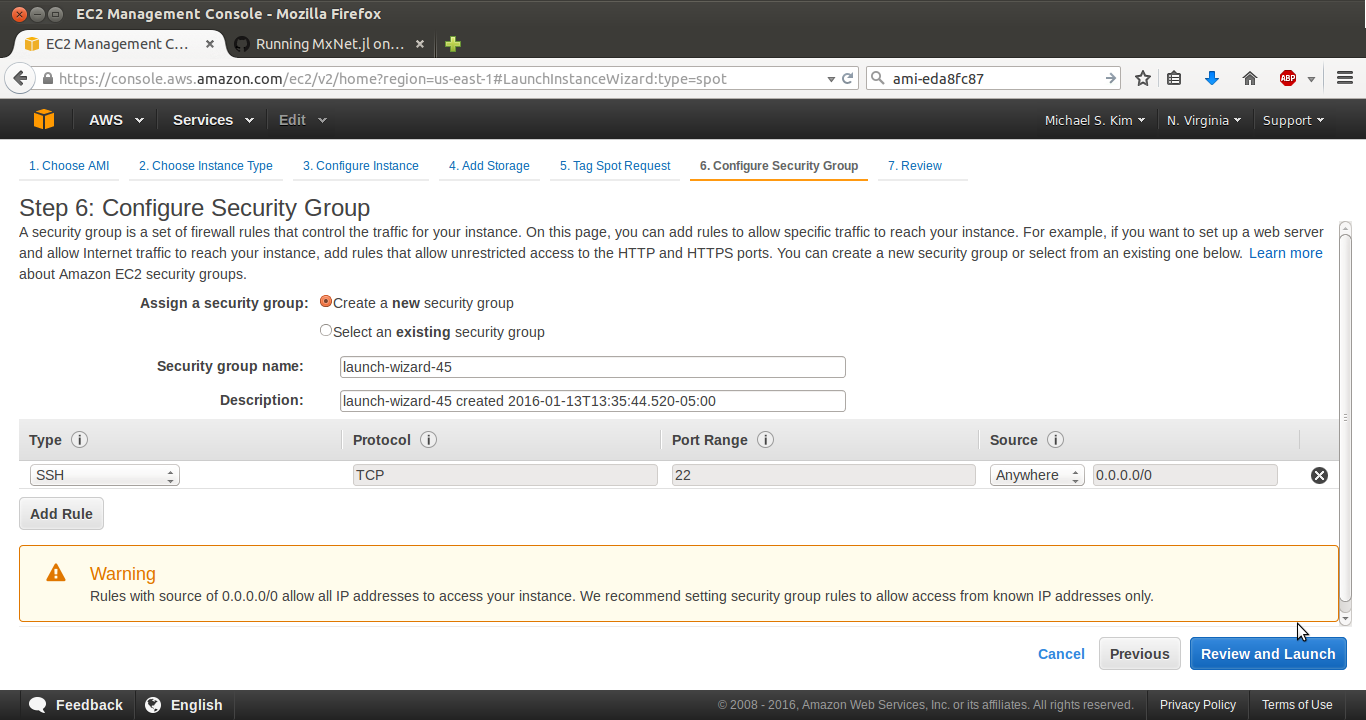Show info for the Port Range column
The image size is (1366, 720).
tap(766, 440)
